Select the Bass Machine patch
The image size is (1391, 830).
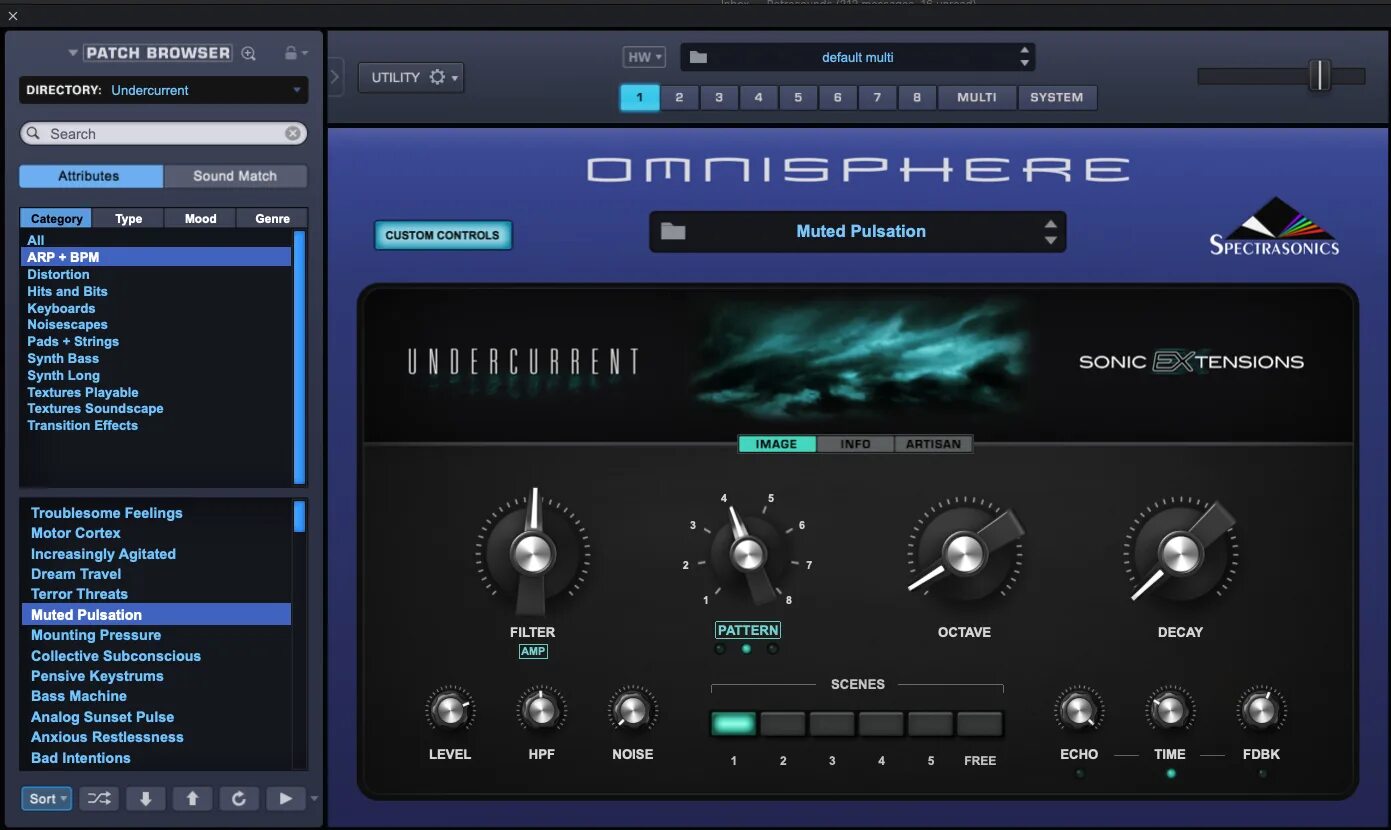click(79, 696)
